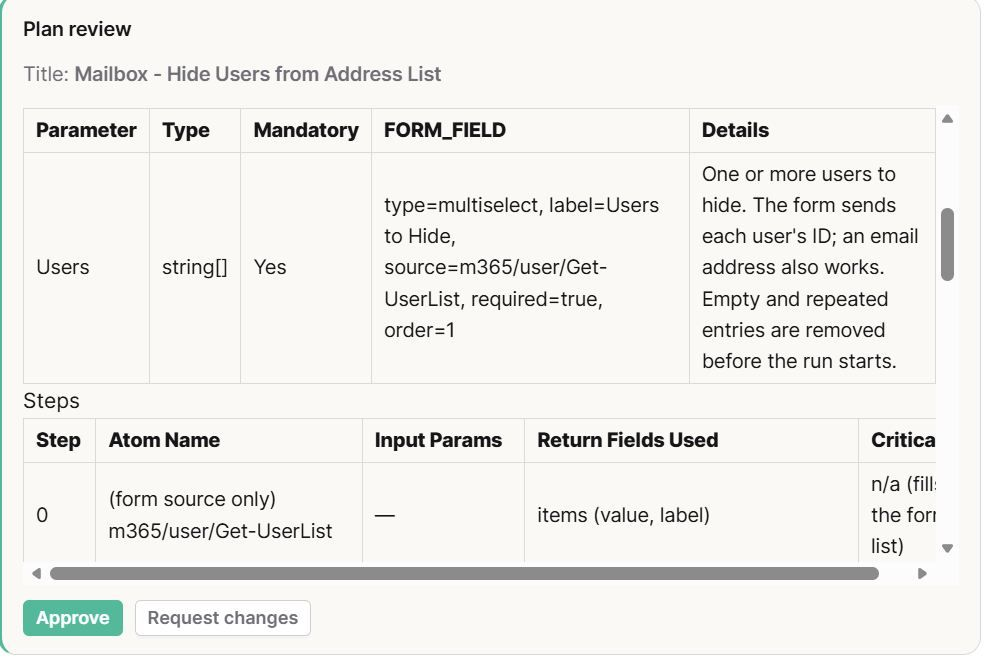Click the vertical scrollbar thumb
This screenshot has width=984, height=661.
coord(948,245)
